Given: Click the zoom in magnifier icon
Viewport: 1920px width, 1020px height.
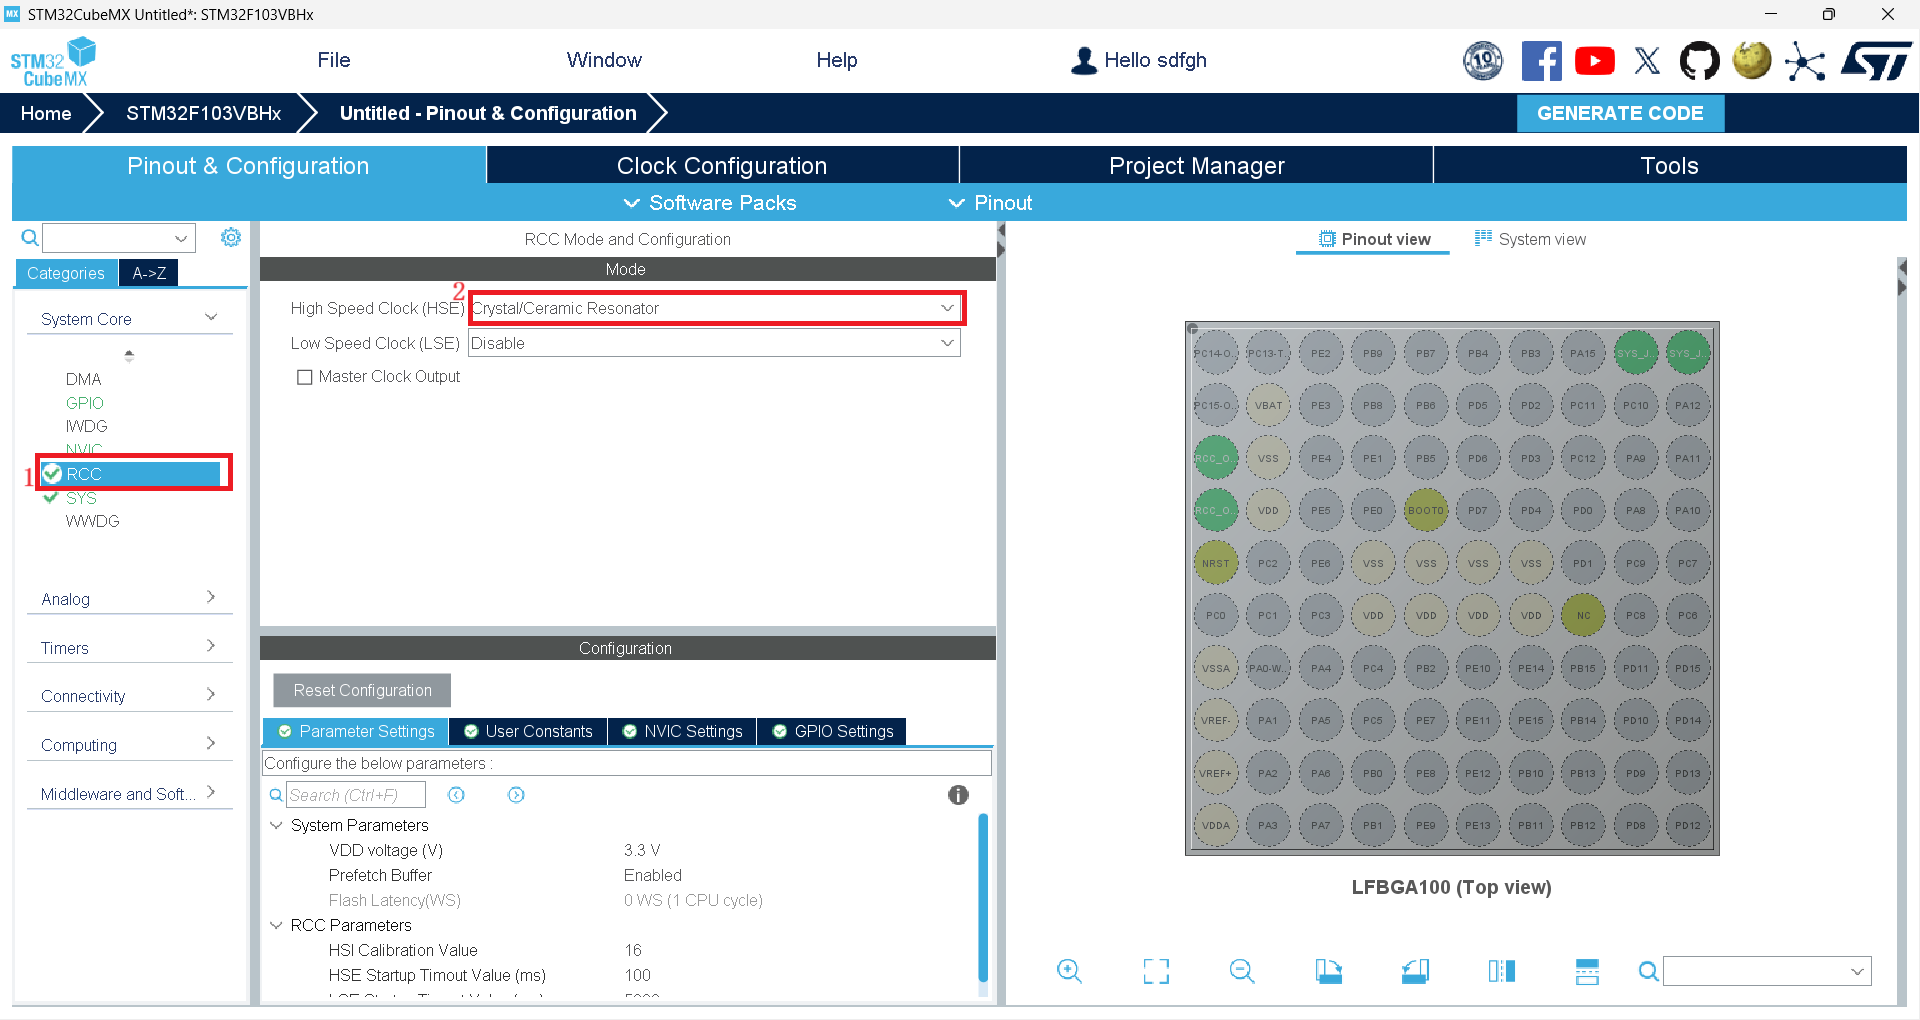Looking at the screenshot, I should click(x=1069, y=971).
